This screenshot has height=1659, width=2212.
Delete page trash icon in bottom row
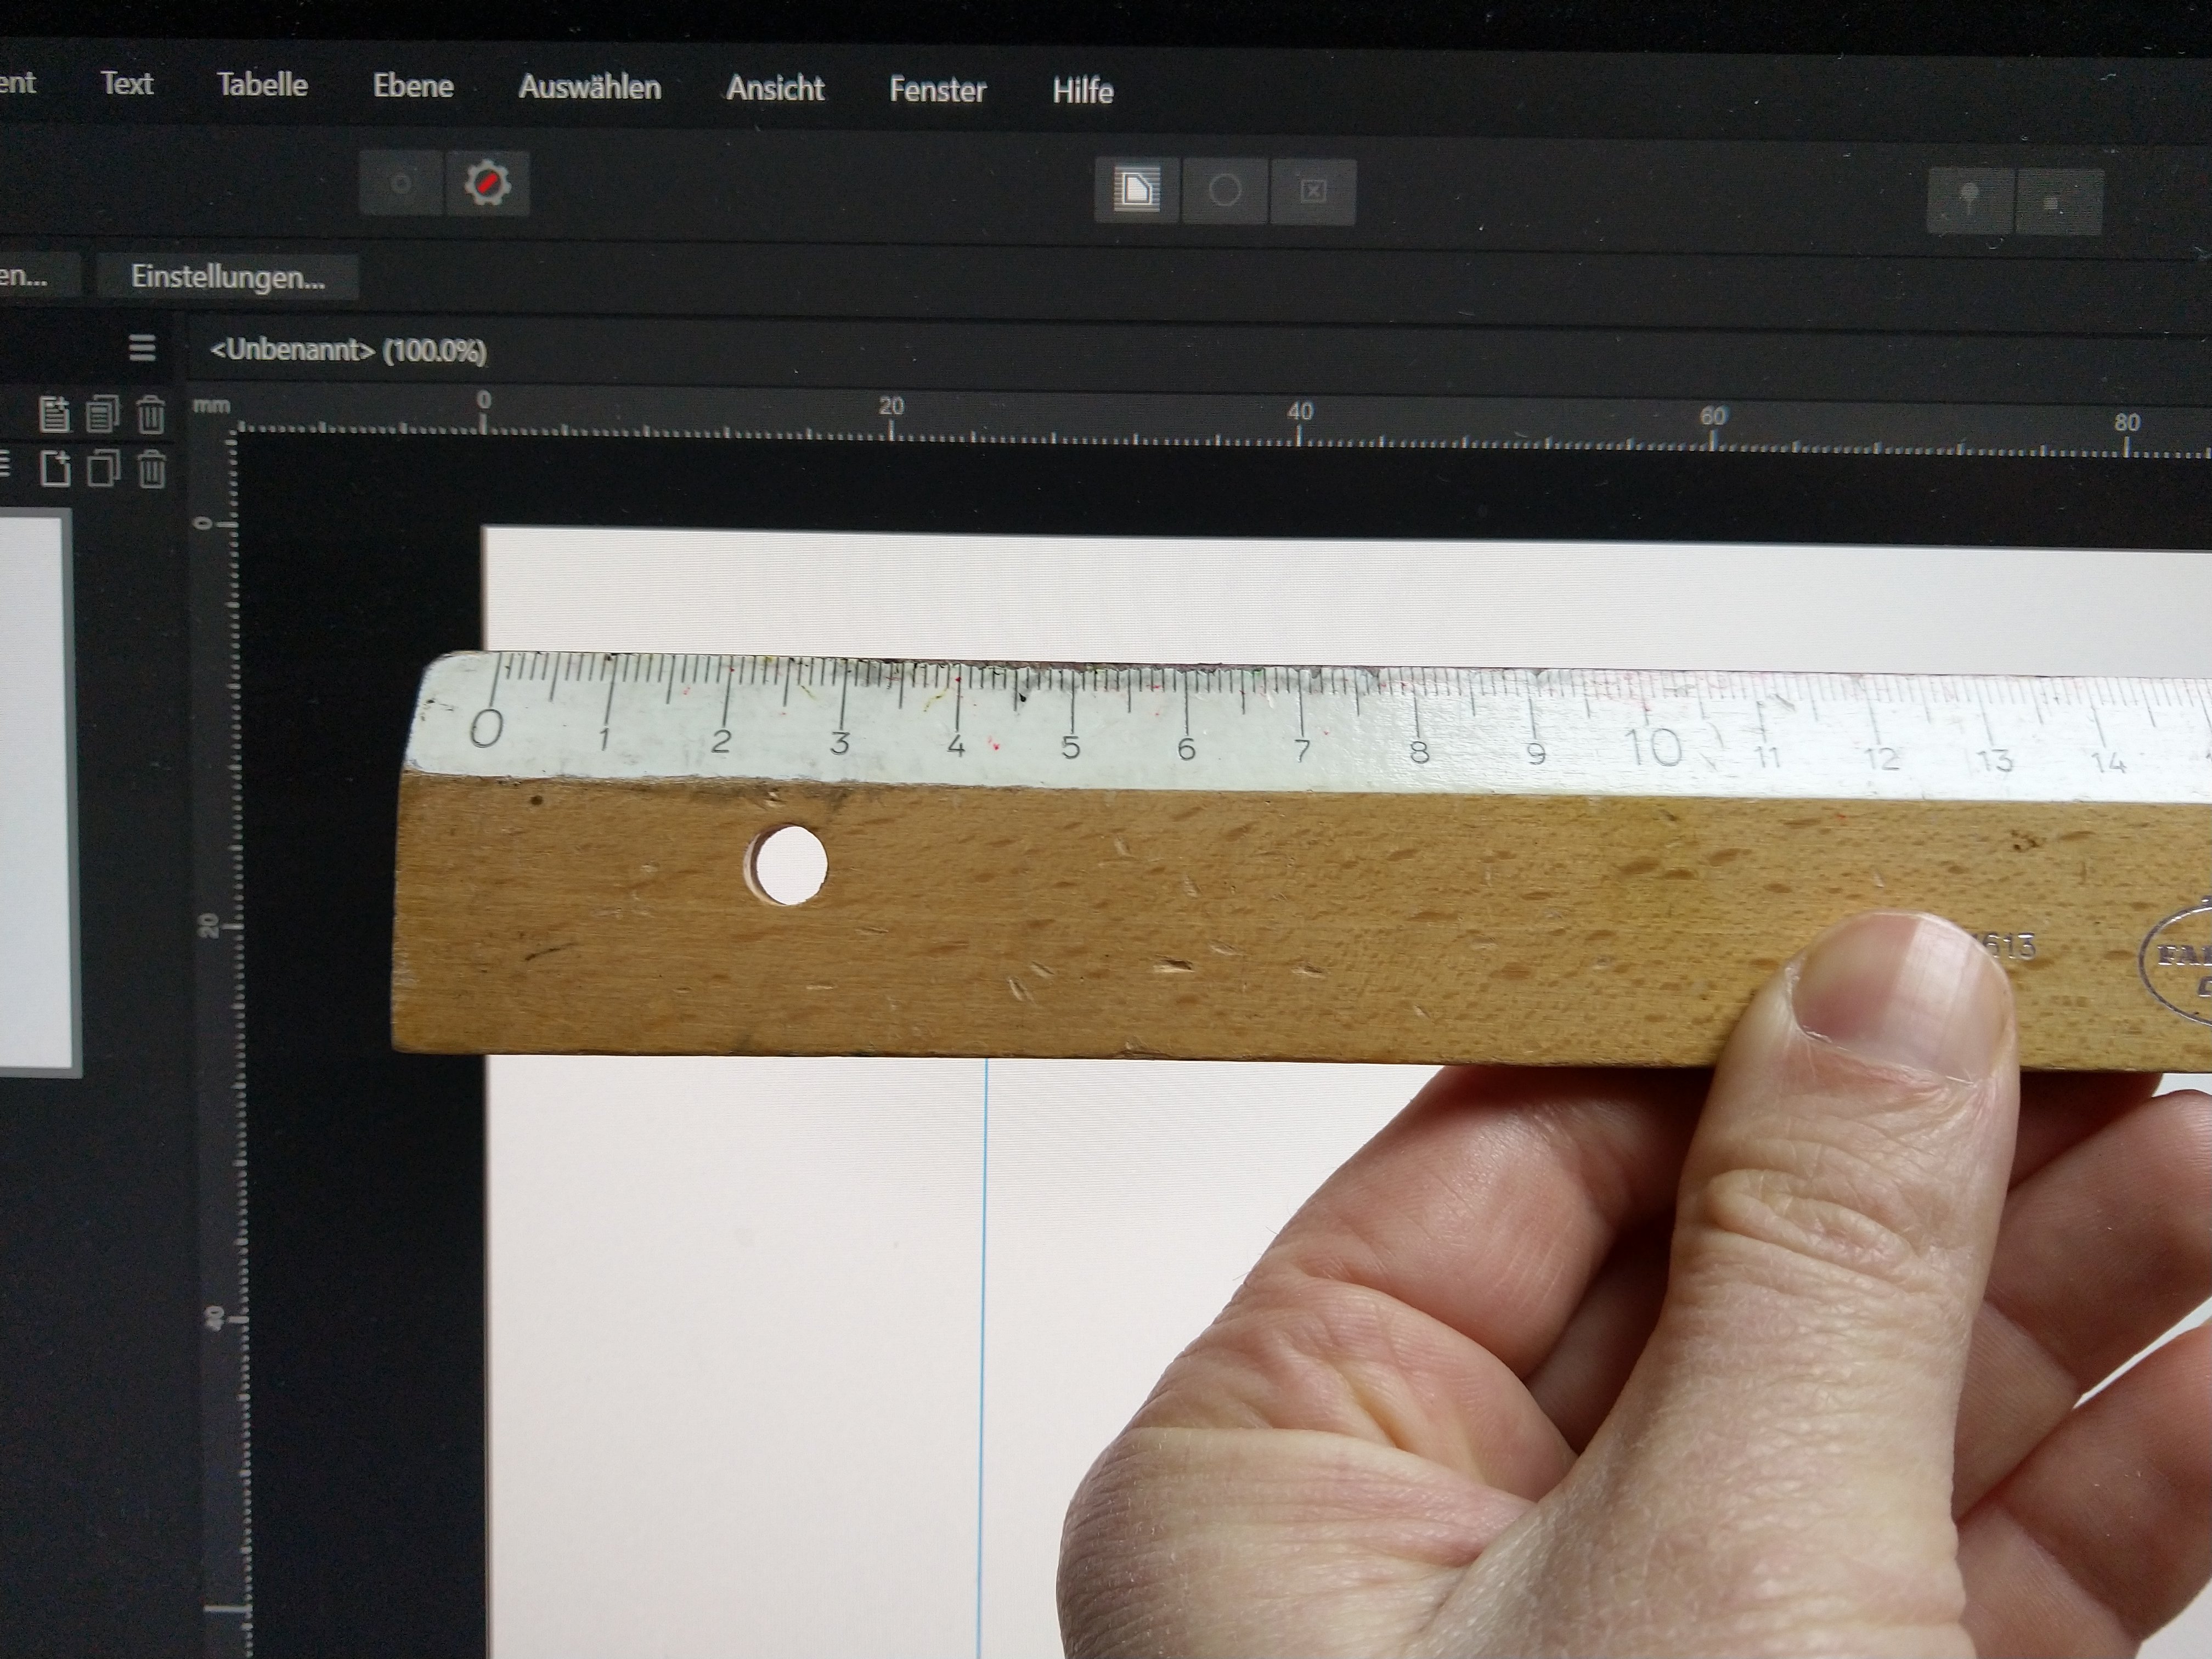coord(151,469)
